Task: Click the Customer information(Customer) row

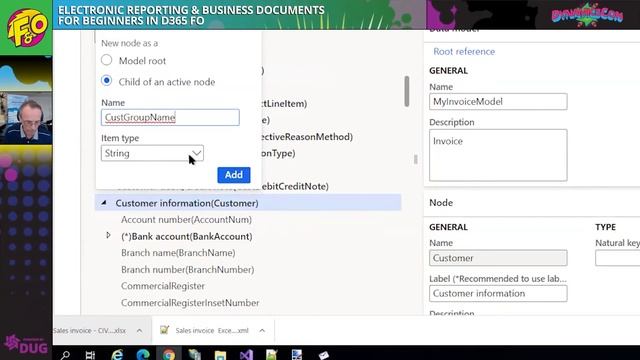Action: (248, 203)
